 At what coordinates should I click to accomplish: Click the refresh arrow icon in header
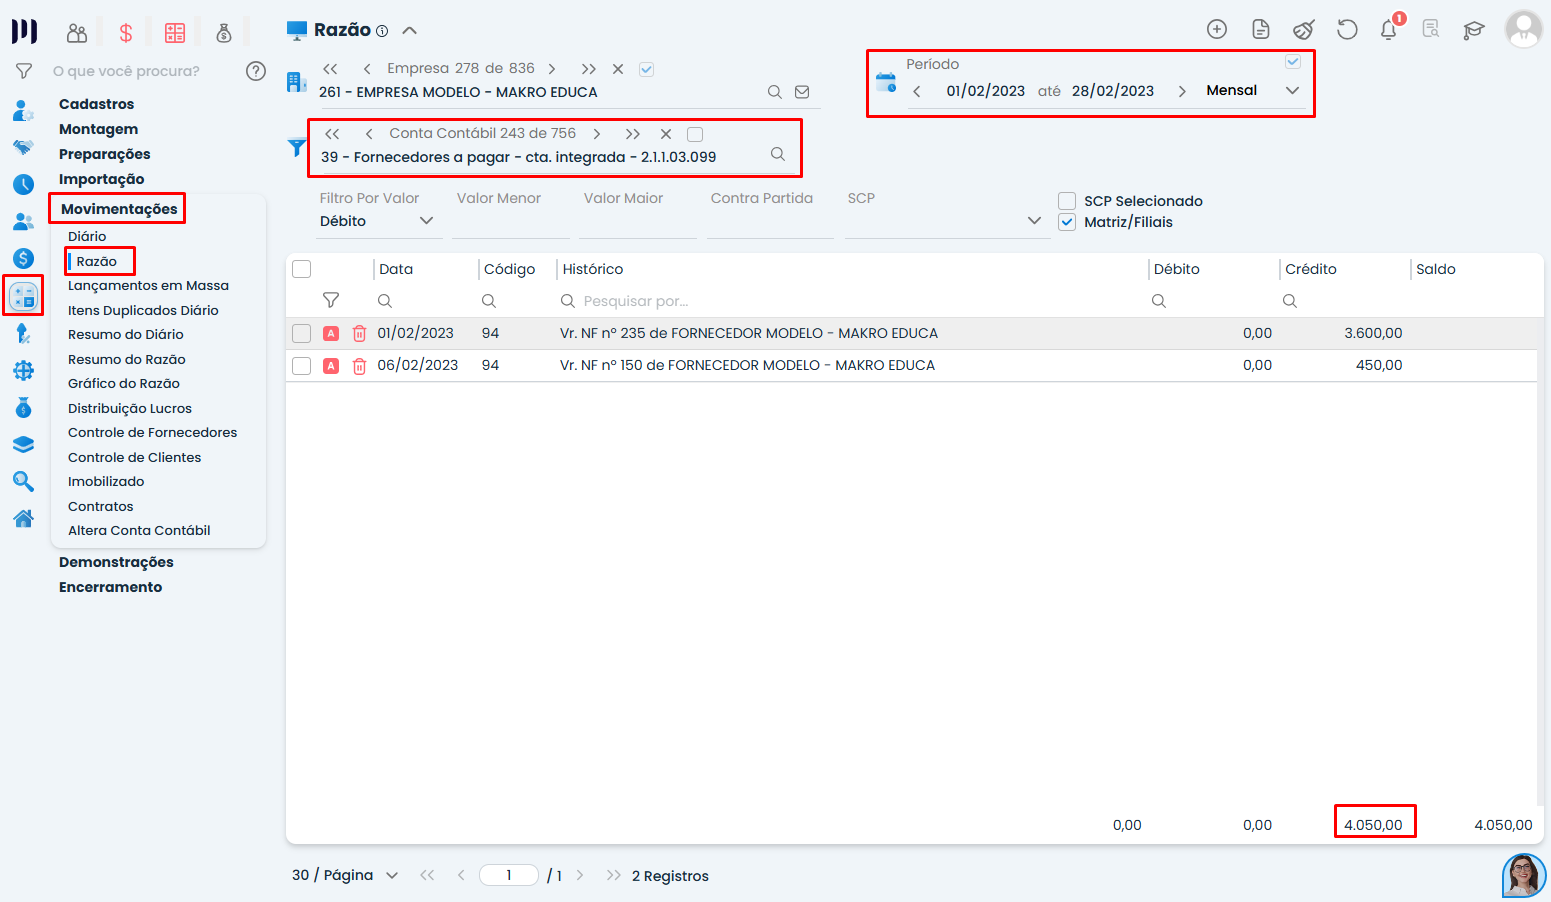[x=1347, y=29]
